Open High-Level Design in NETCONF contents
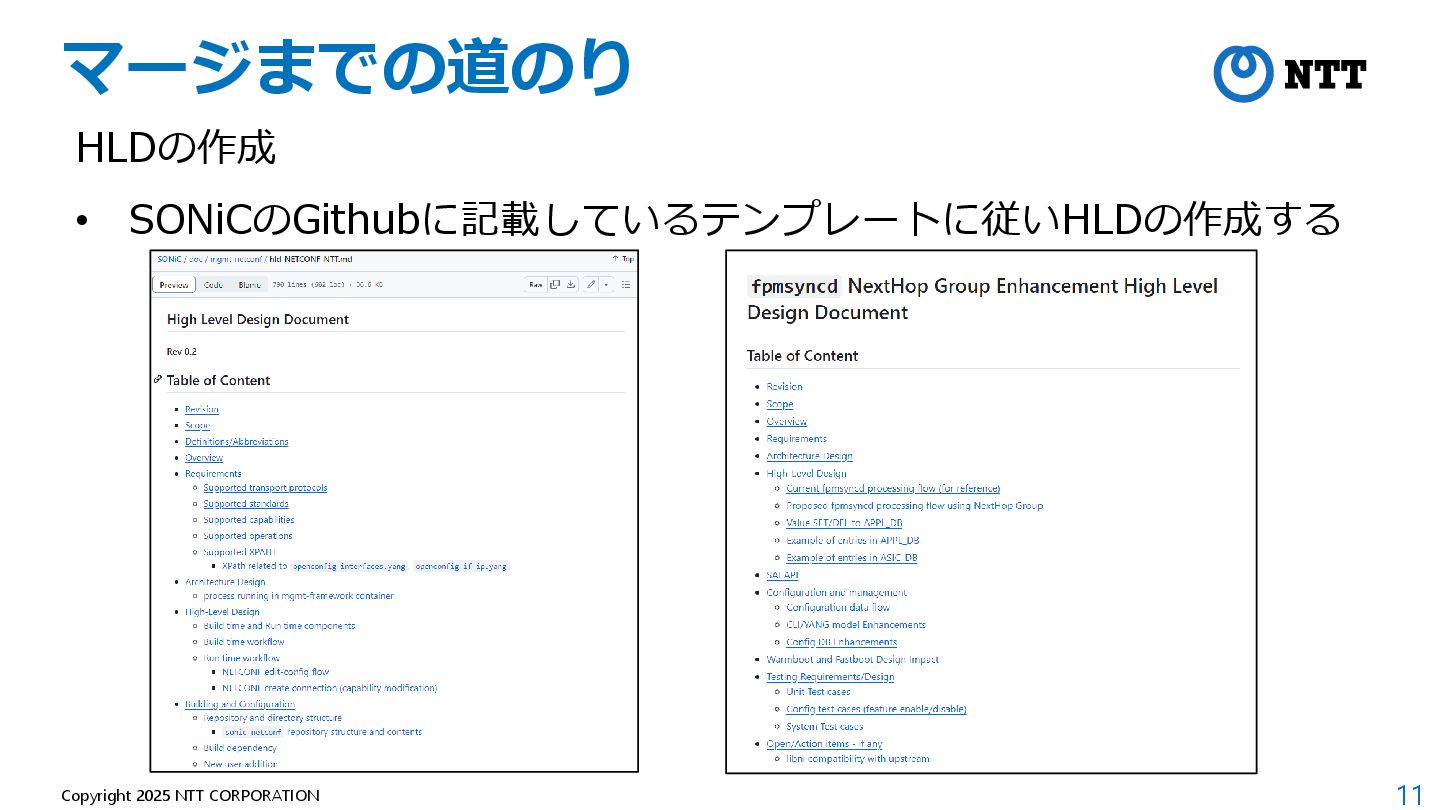The image size is (1440, 810). click(222, 612)
